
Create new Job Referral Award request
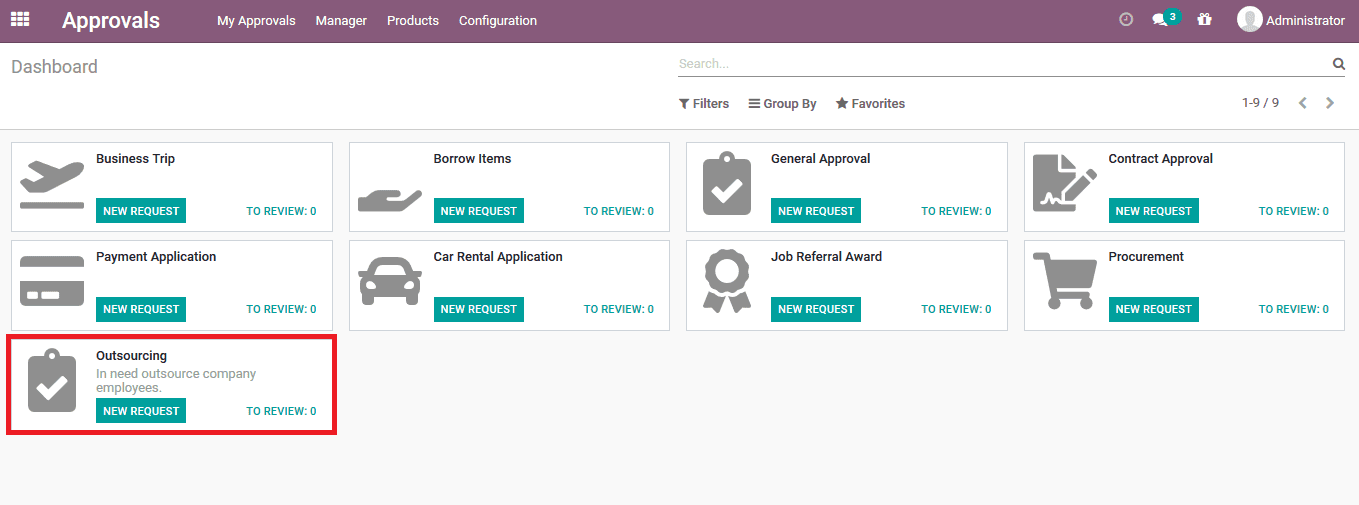tap(816, 309)
